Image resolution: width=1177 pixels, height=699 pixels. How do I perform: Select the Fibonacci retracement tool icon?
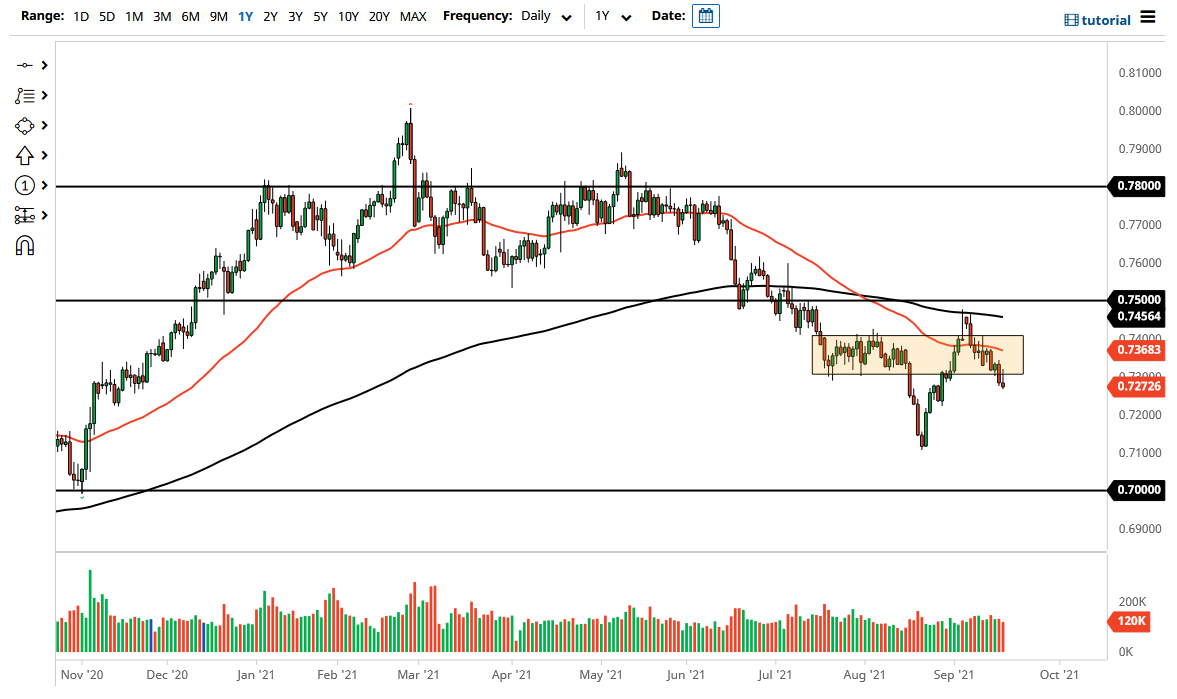(24, 95)
